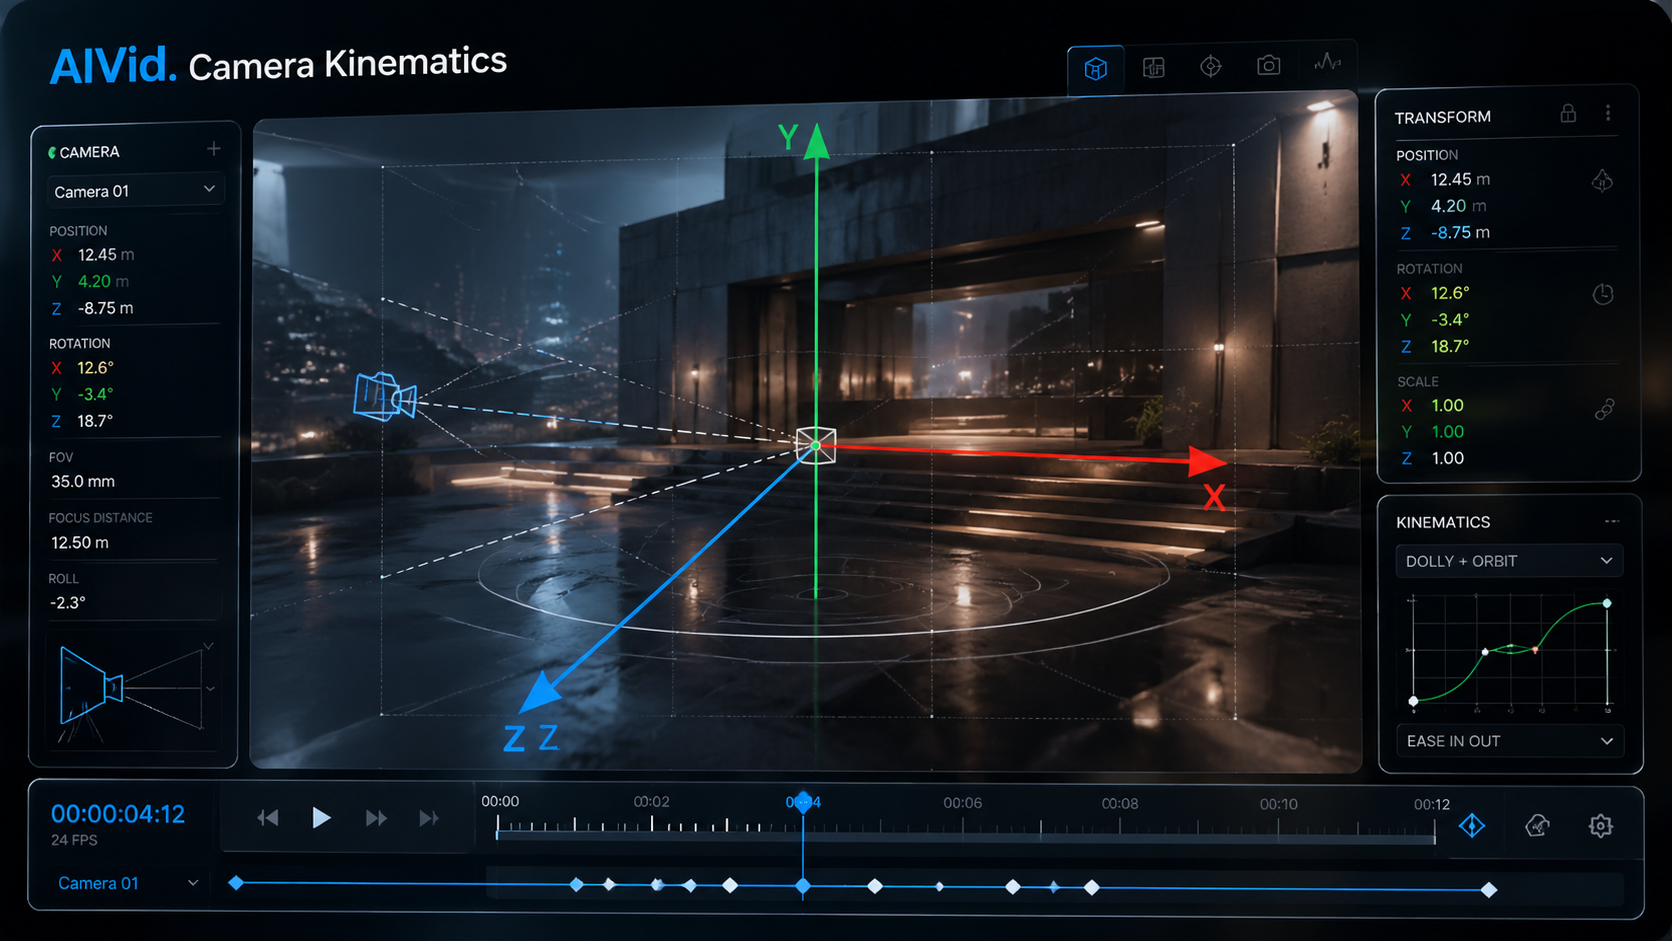Edit Transform position X 12.45 m value
1672x941 pixels.
1460,179
